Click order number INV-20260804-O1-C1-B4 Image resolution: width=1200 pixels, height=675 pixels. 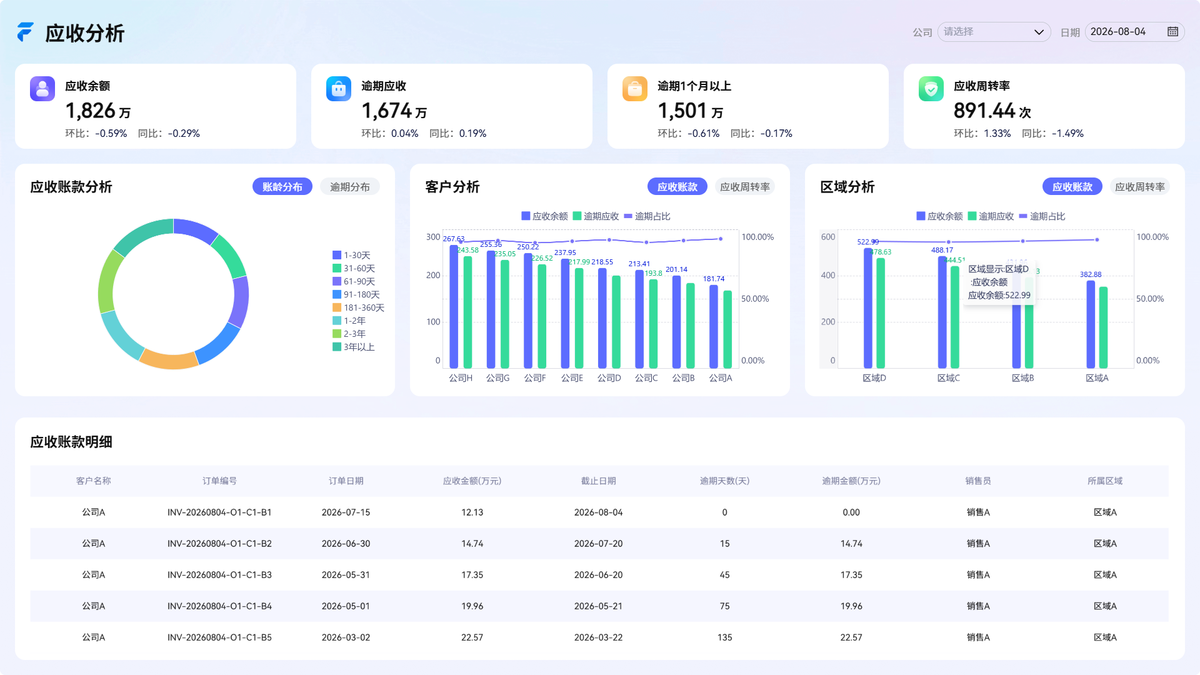point(219,606)
